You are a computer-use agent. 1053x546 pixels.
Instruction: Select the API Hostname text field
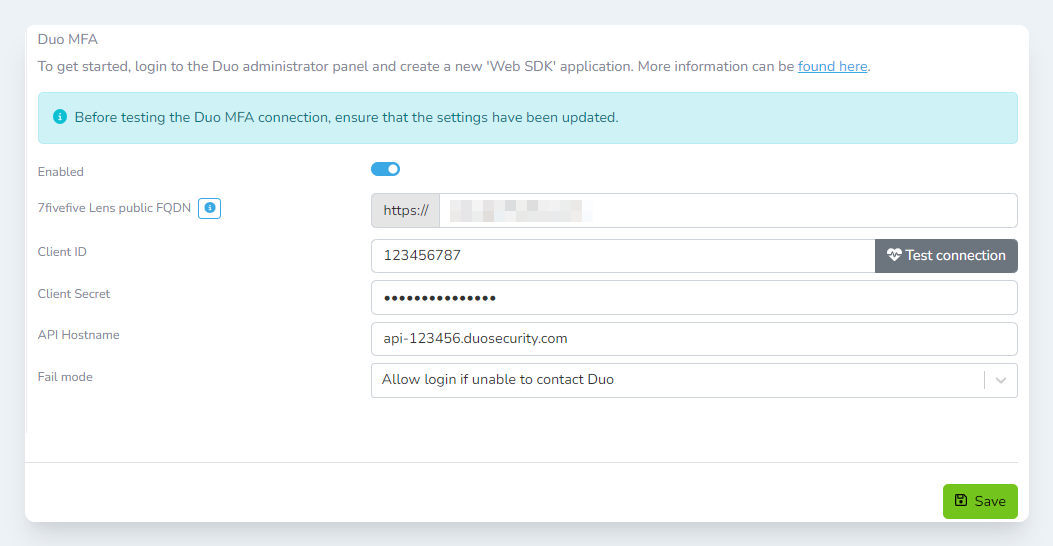coord(693,339)
